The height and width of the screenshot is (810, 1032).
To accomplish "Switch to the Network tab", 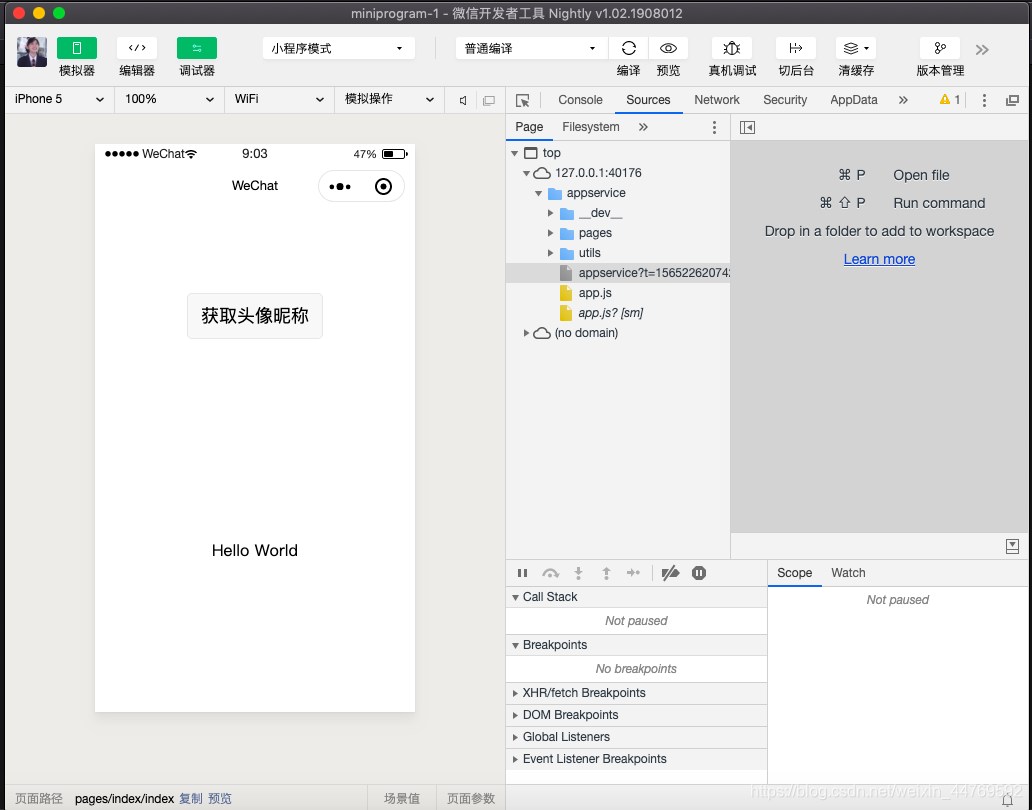I will pos(717,100).
